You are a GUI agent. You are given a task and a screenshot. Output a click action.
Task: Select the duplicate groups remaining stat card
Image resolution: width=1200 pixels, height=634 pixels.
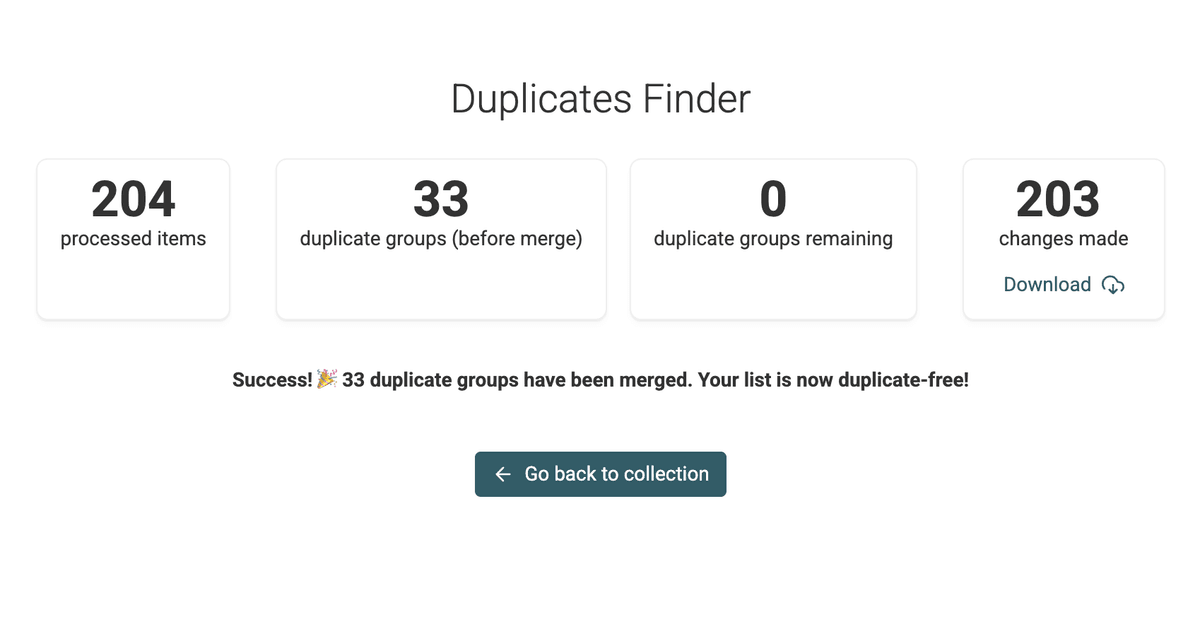tap(773, 240)
